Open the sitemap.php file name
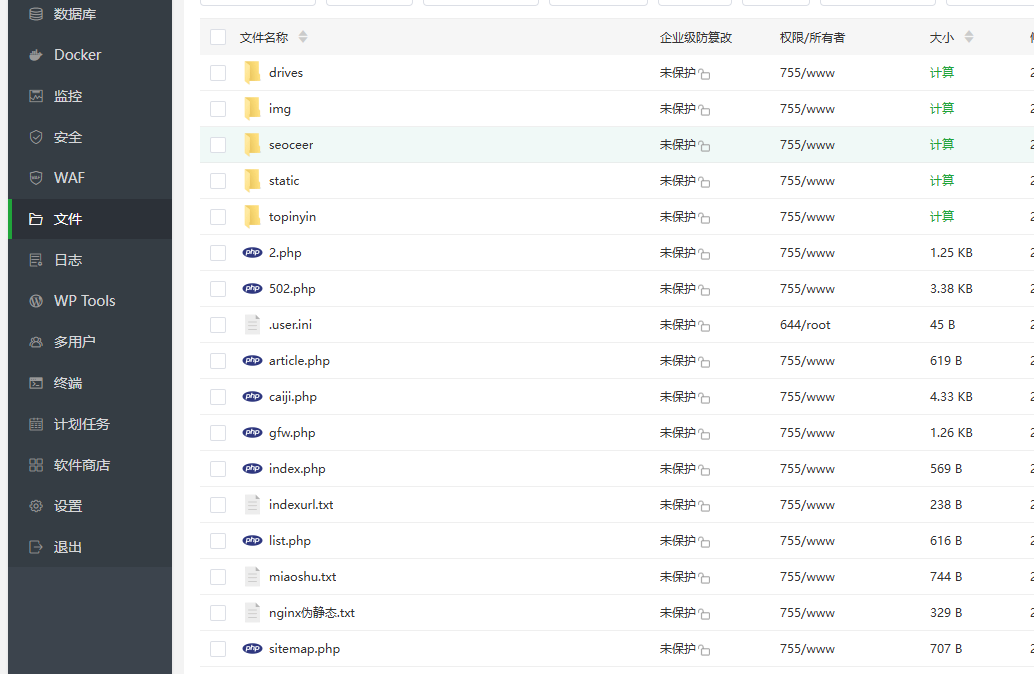The width and height of the screenshot is (1034, 674). pyautogui.click(x=304, y=649)
